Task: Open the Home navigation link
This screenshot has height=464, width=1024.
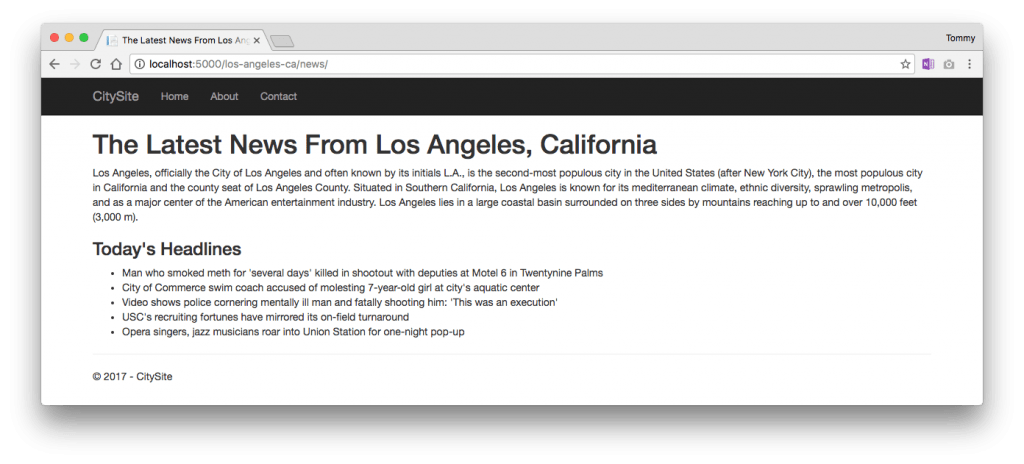Action: 174,96
